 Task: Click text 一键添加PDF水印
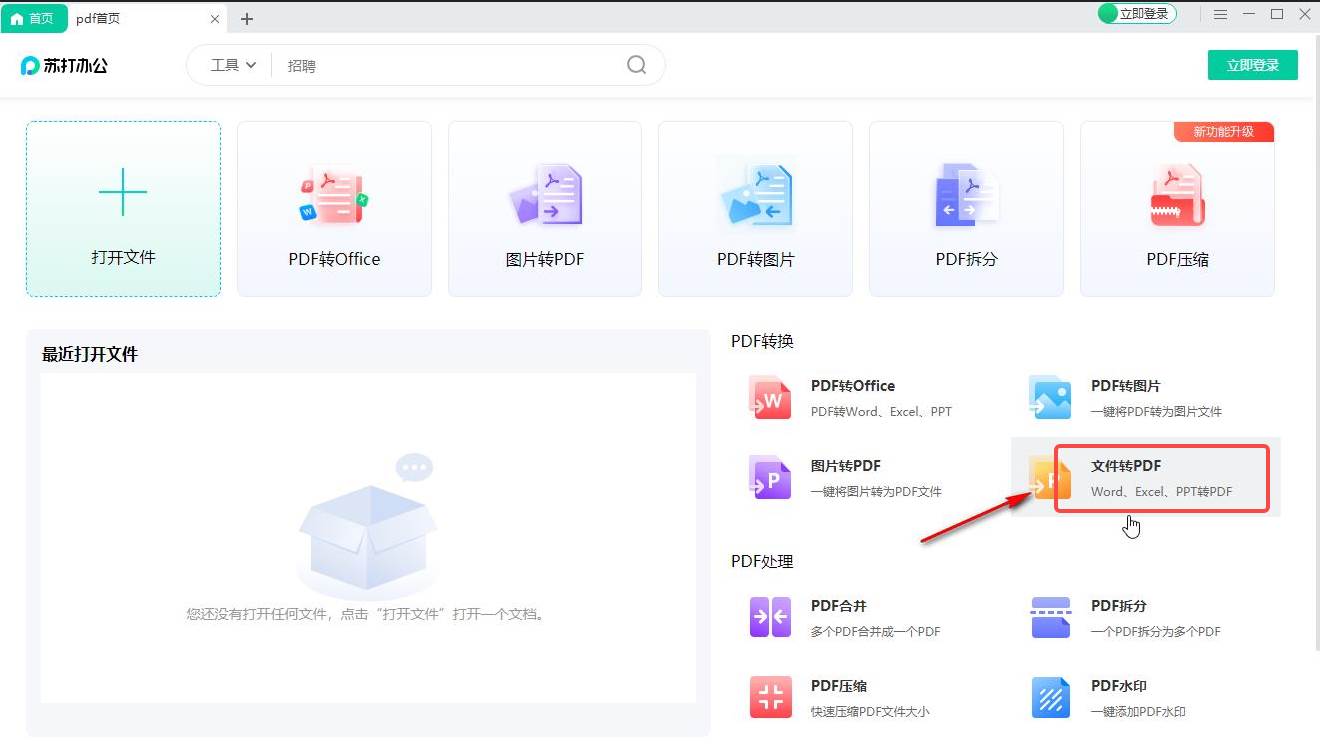point(1138,711)
